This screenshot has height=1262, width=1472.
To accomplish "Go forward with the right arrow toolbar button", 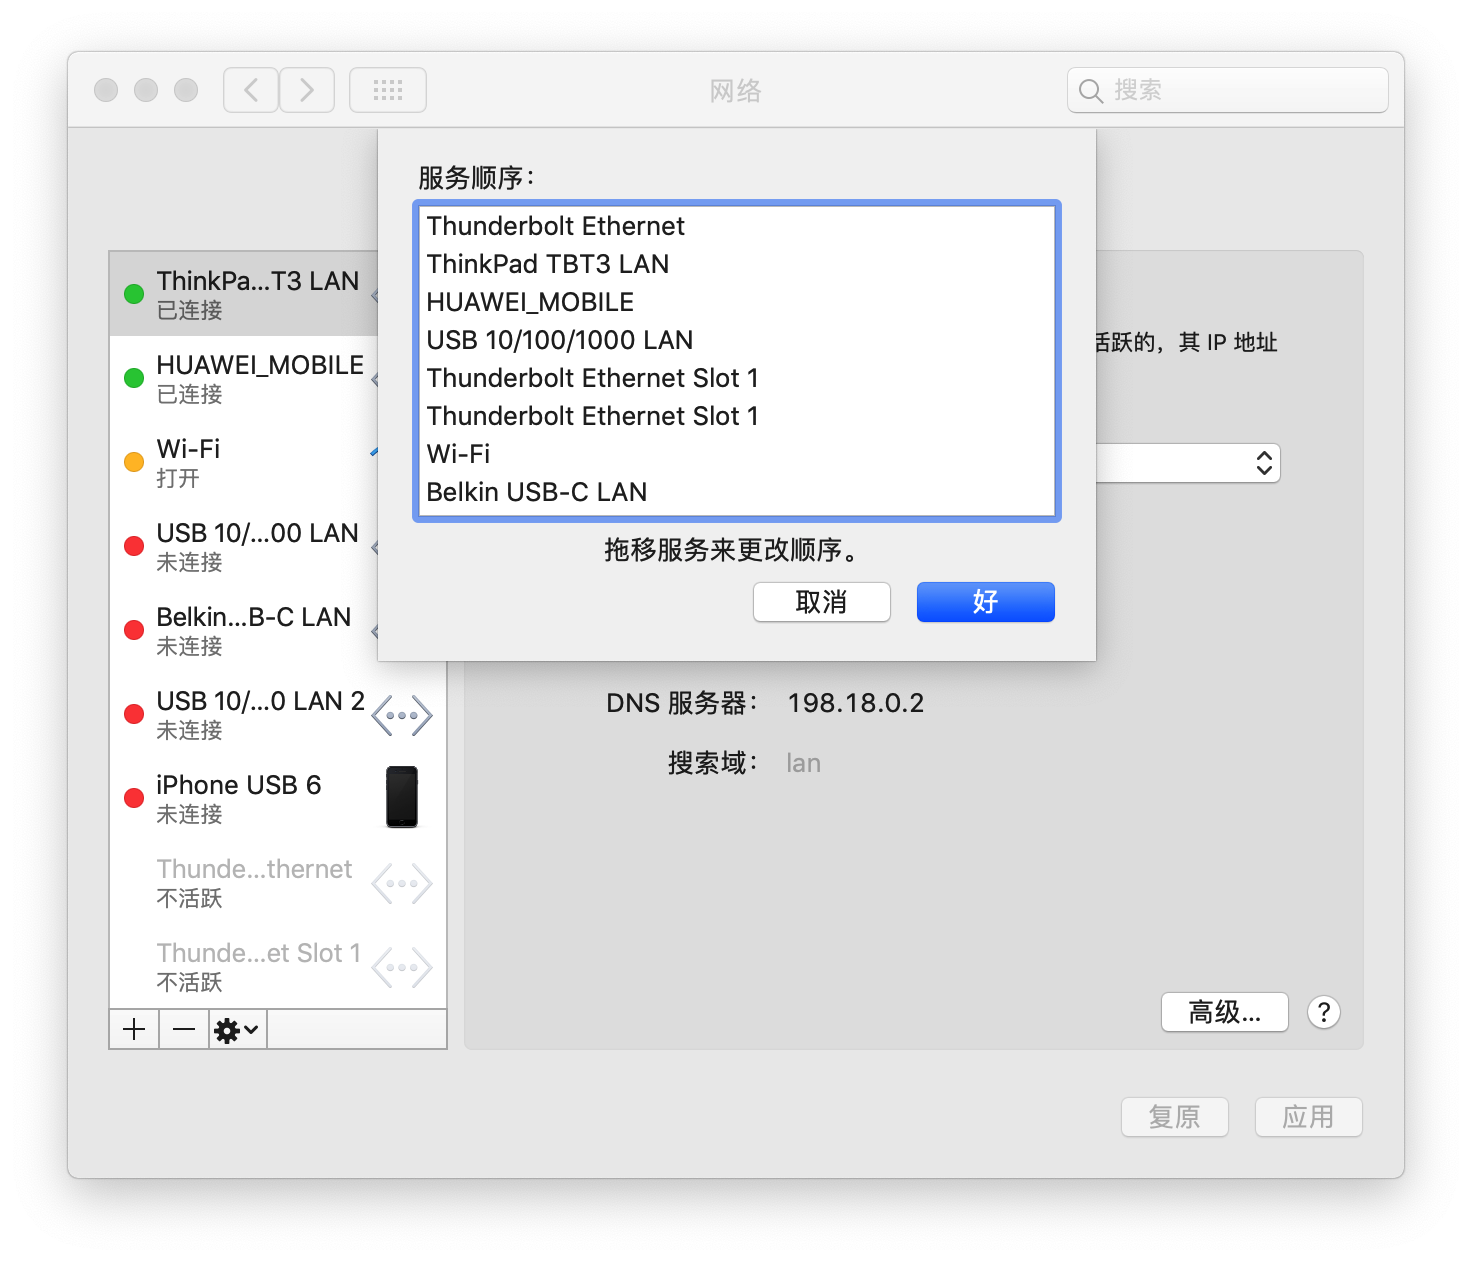I will coord(307,90).
